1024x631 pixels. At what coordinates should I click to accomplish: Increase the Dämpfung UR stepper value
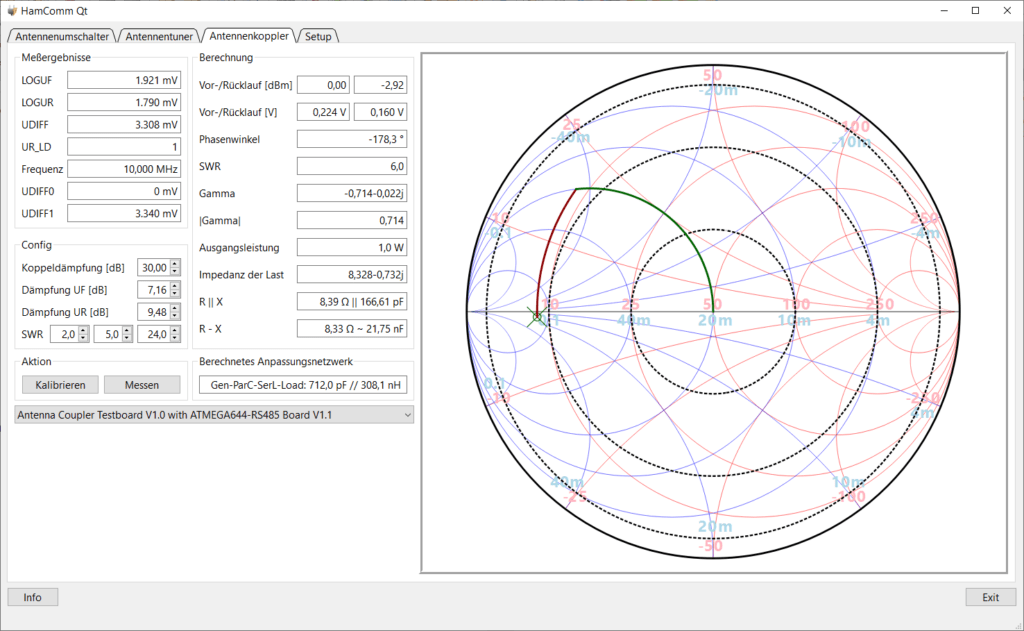175,308
